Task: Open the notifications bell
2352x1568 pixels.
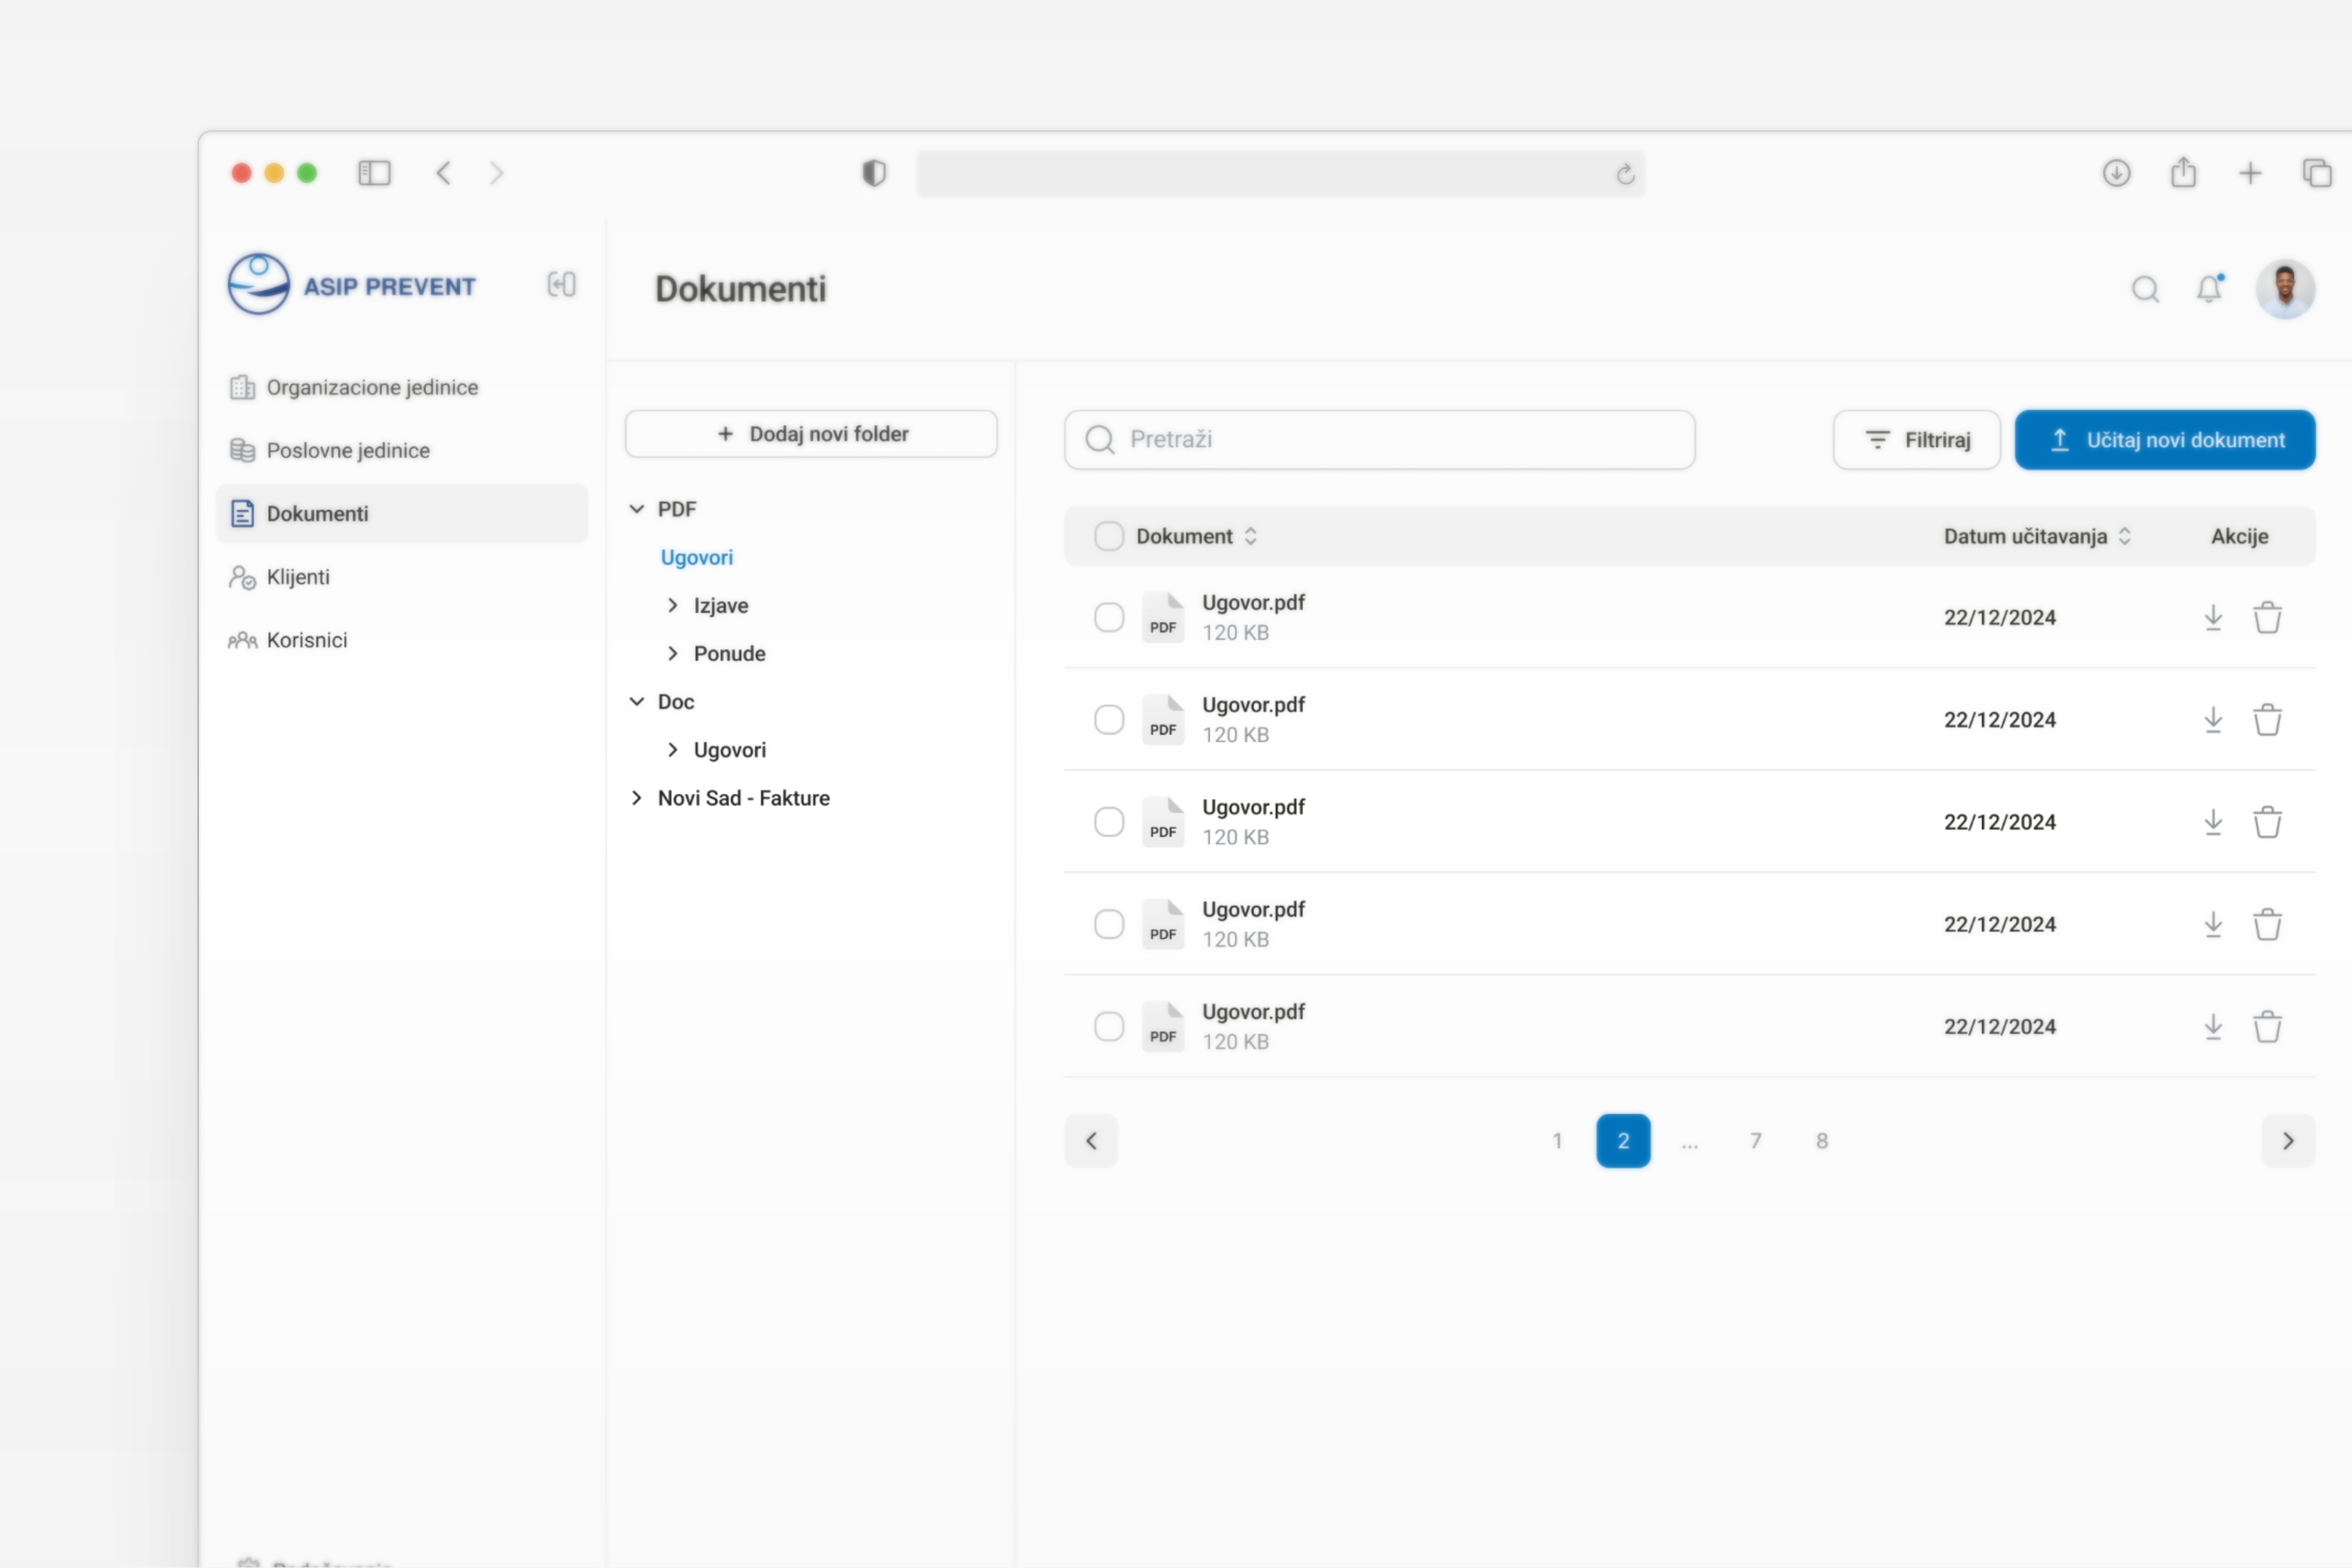Action: tap(2209, 289)
